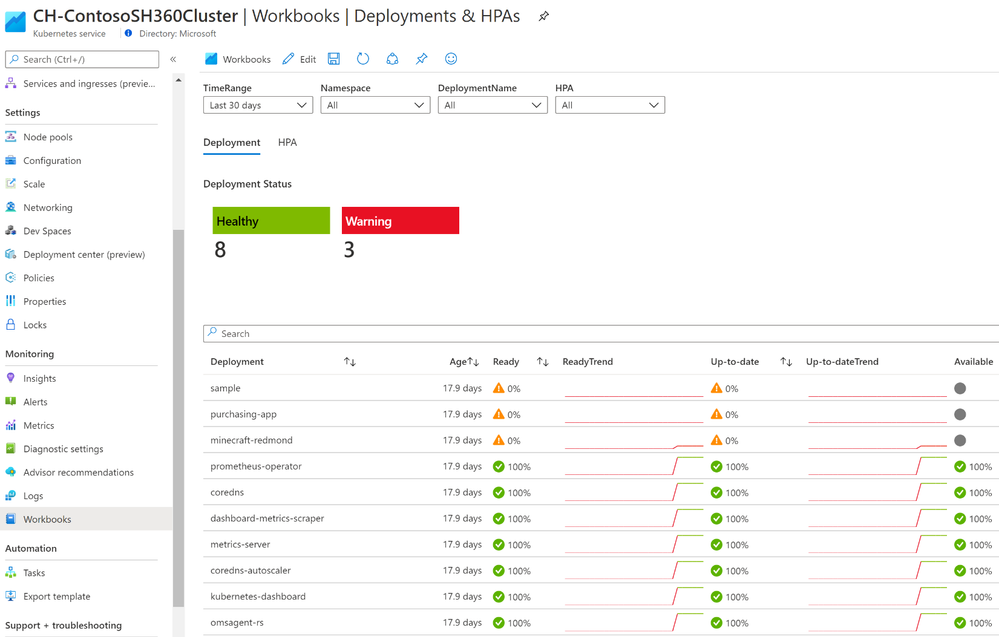Click the green Healthy status tile
Image resolution: width=999 pixels, height=637 pixels.
click(x=271, y=220)
